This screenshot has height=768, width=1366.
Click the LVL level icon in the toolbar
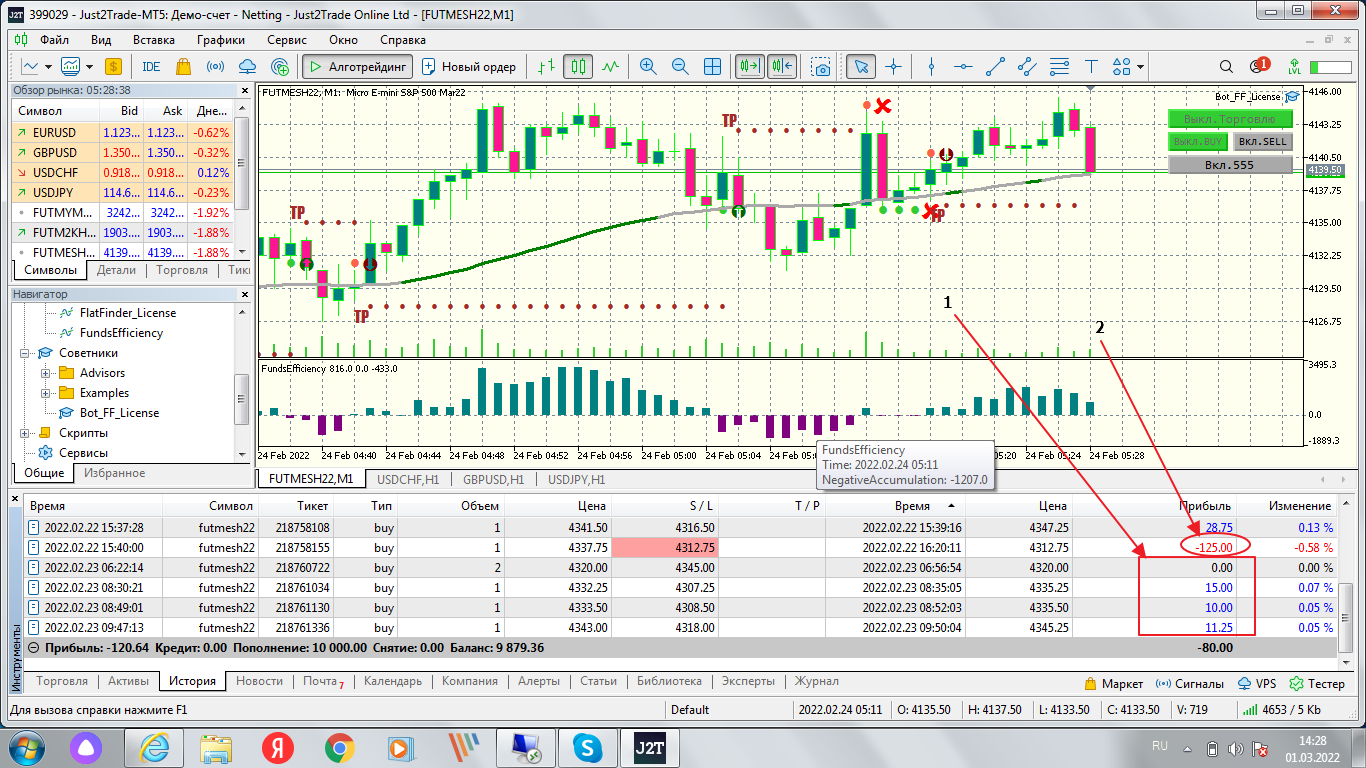click(x=1295, y=67)
